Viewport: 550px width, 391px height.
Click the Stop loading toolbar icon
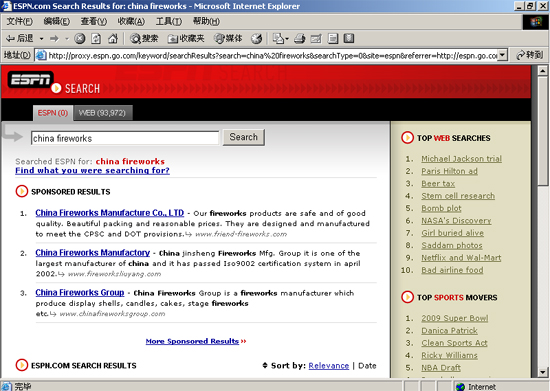(x=80, y=39)
